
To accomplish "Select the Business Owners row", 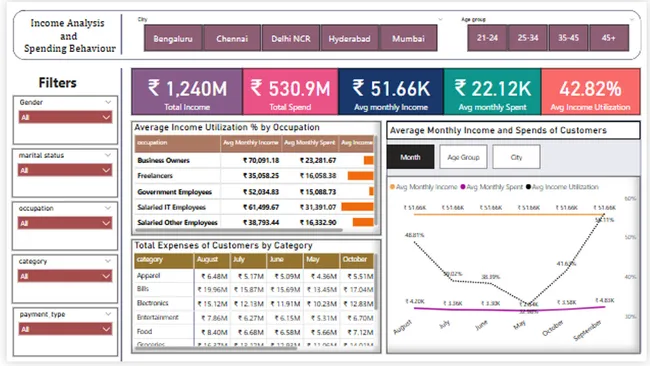I will [x=254, y=160].
